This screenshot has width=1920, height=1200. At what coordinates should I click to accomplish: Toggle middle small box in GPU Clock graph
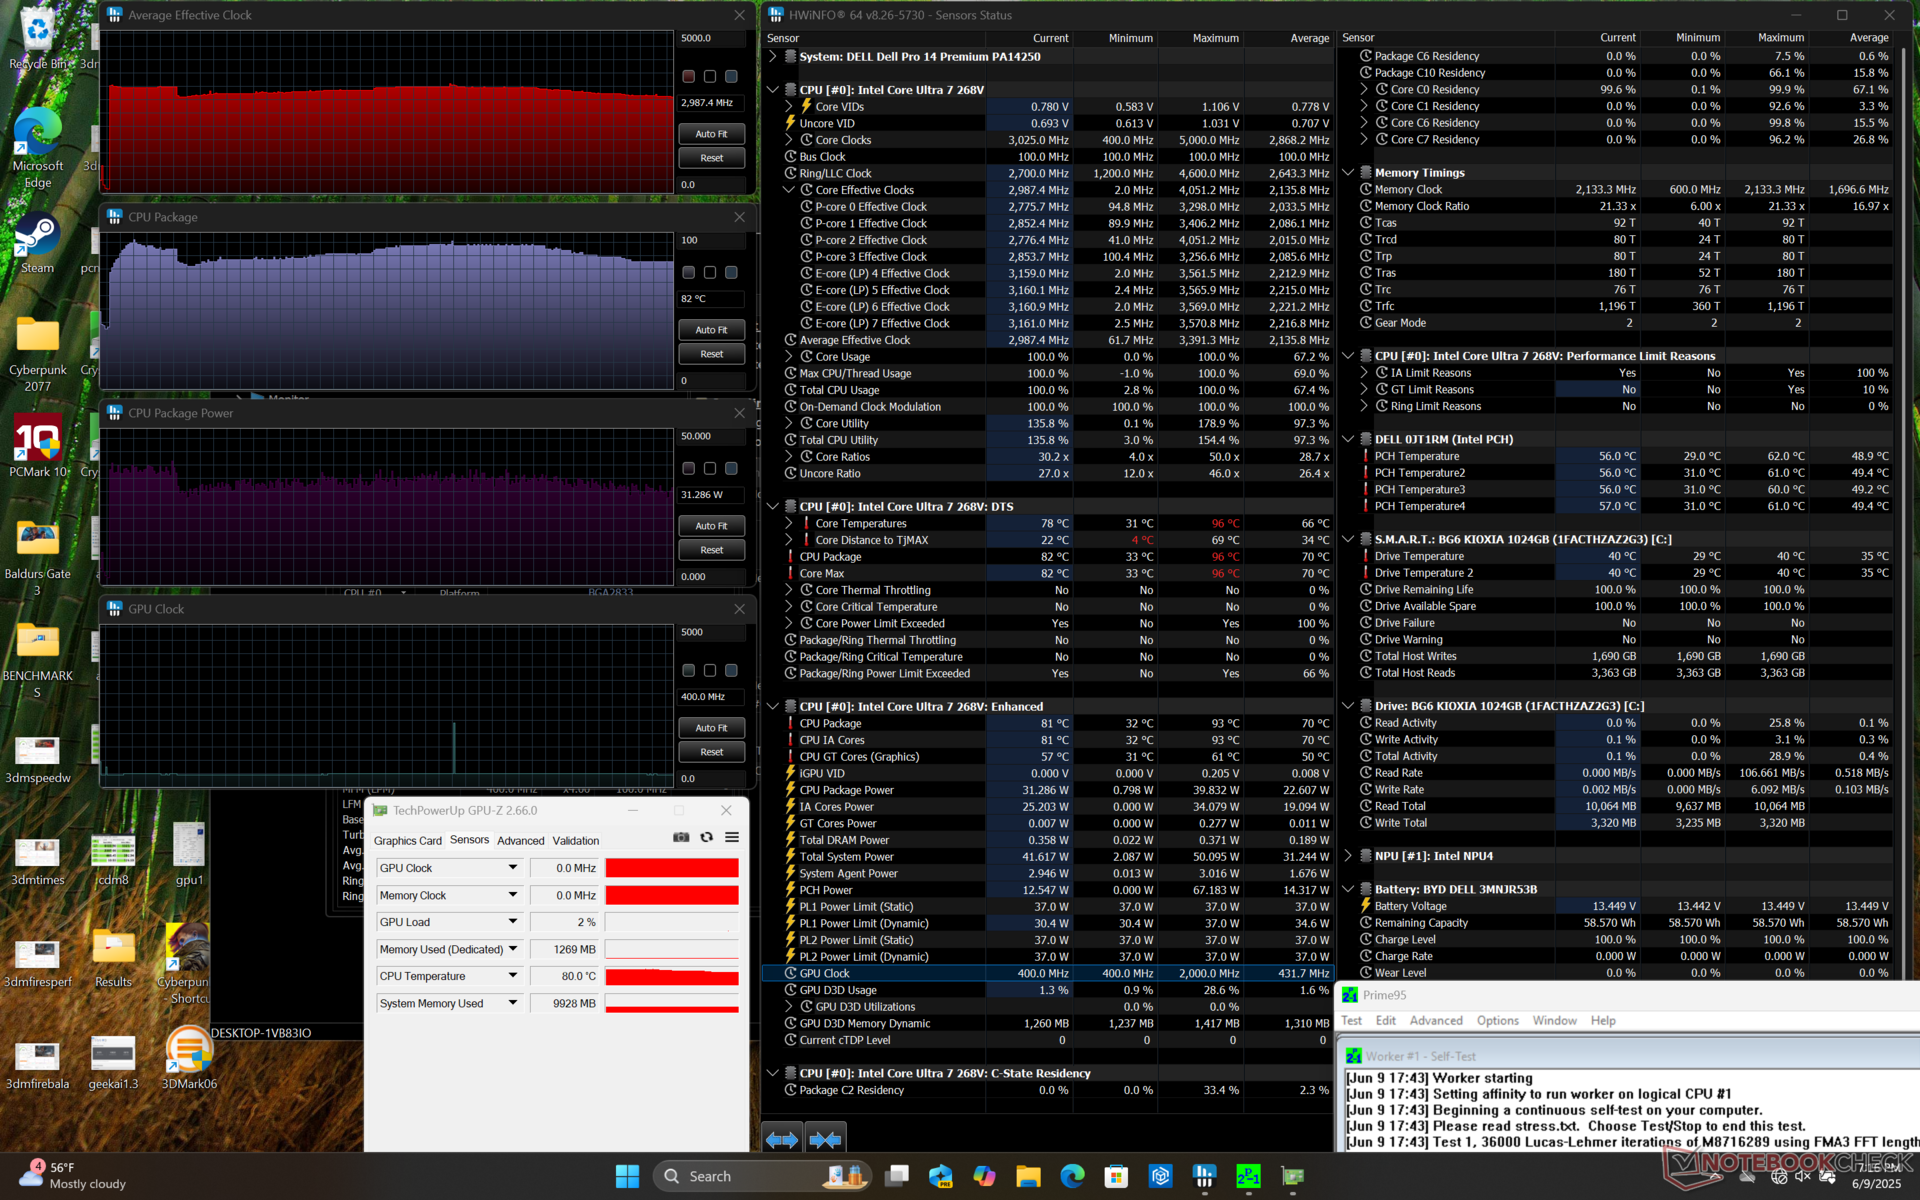[710, 671]
